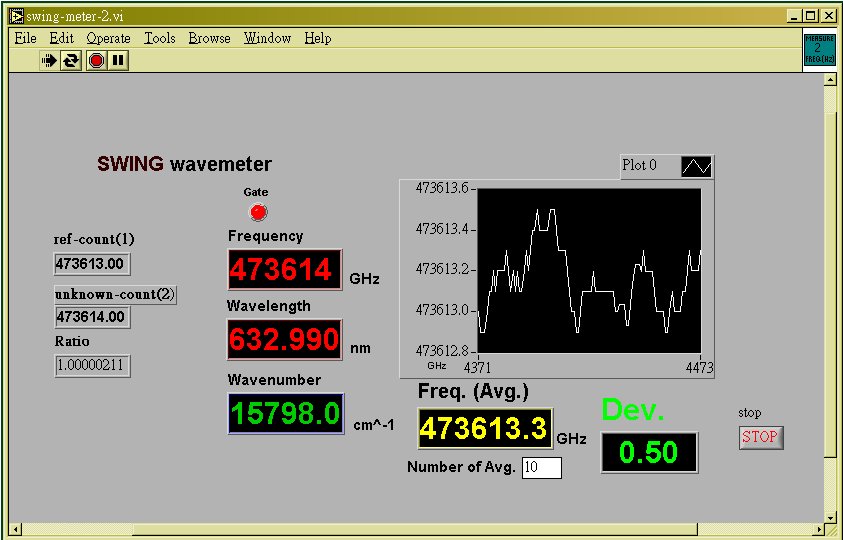The height and width of the screenshot is (540, 843).
Task: Open the File menu
Action: pos(25,38)
